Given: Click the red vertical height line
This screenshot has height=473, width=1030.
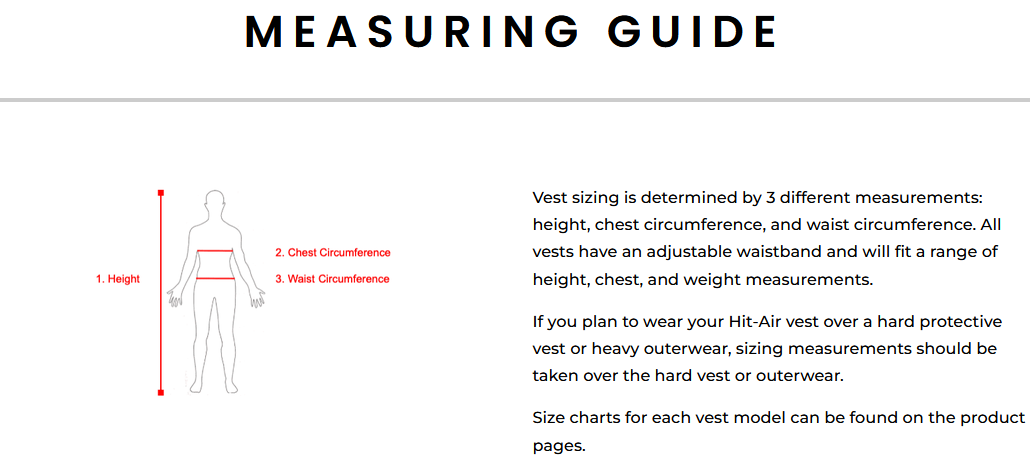Looking at the screenshot, I should (x=160, y=293).
